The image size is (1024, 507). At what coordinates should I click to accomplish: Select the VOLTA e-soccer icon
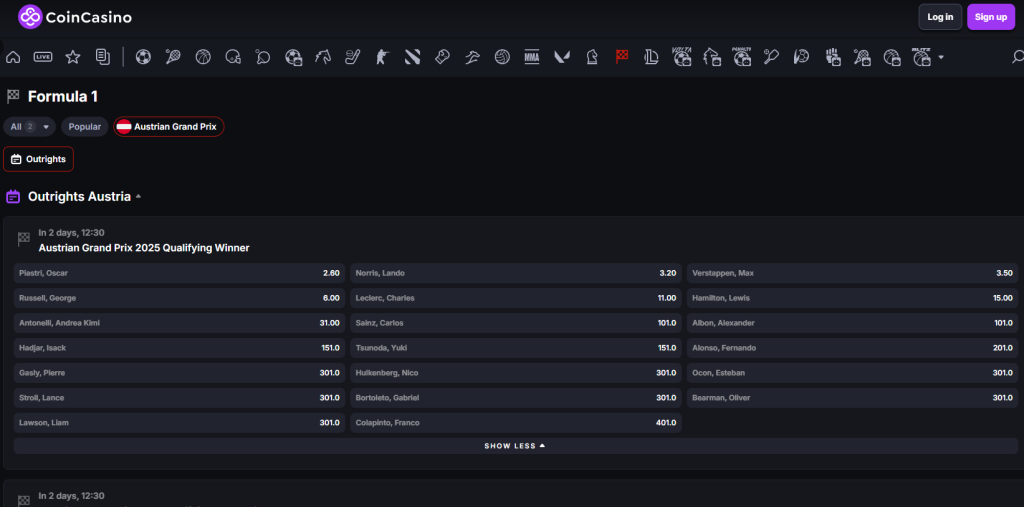[x=682, y=57]
